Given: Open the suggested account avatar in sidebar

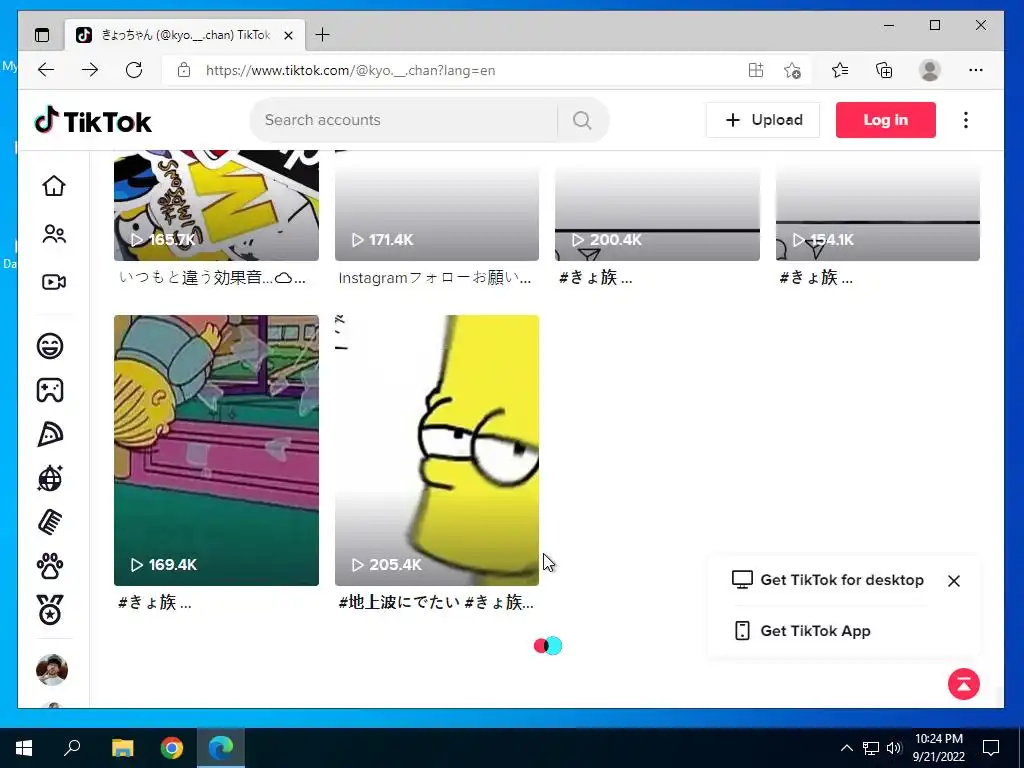Looking at the screenshot, I should [52, 670].
